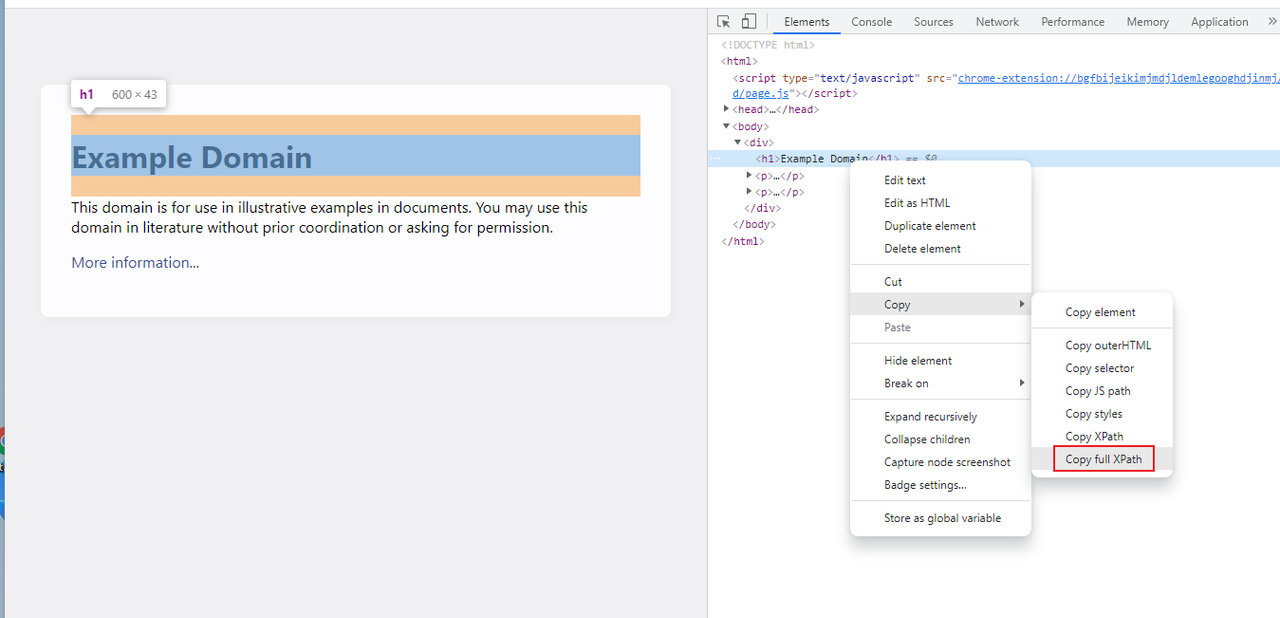Image resolution: width=1280 pixels, height=618 pixels.
Task: Open the Performance tab
Action: 1072,22
